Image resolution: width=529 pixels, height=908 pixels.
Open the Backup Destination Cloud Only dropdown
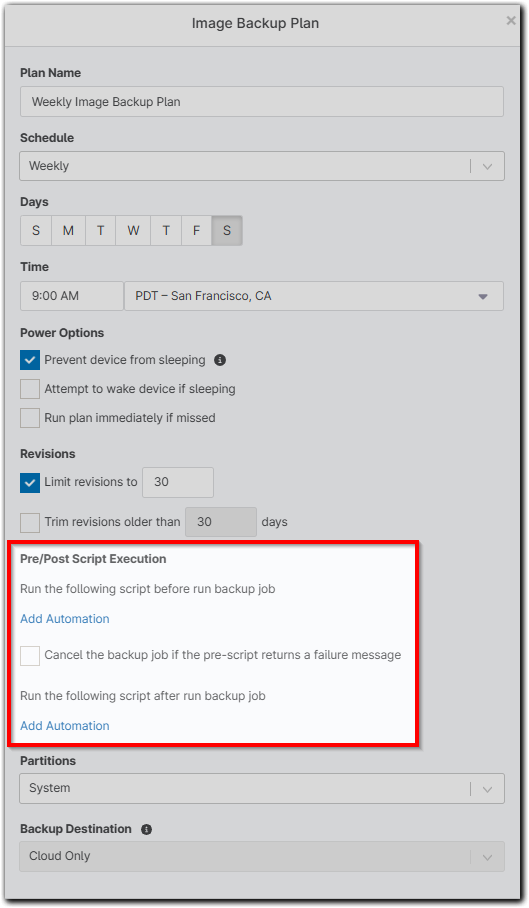262,856
